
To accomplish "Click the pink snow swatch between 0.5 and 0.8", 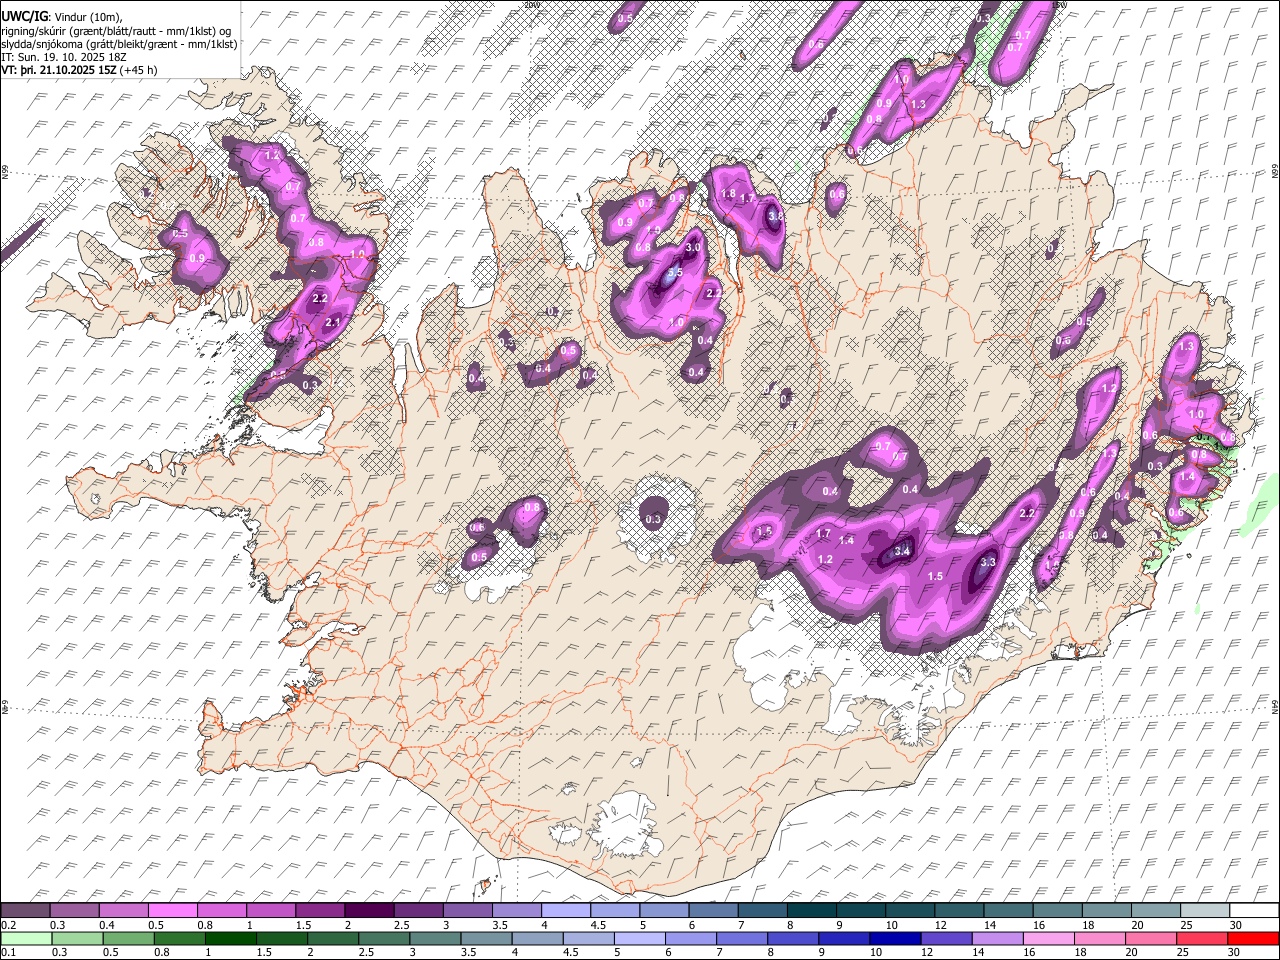I will click(172, 910).
